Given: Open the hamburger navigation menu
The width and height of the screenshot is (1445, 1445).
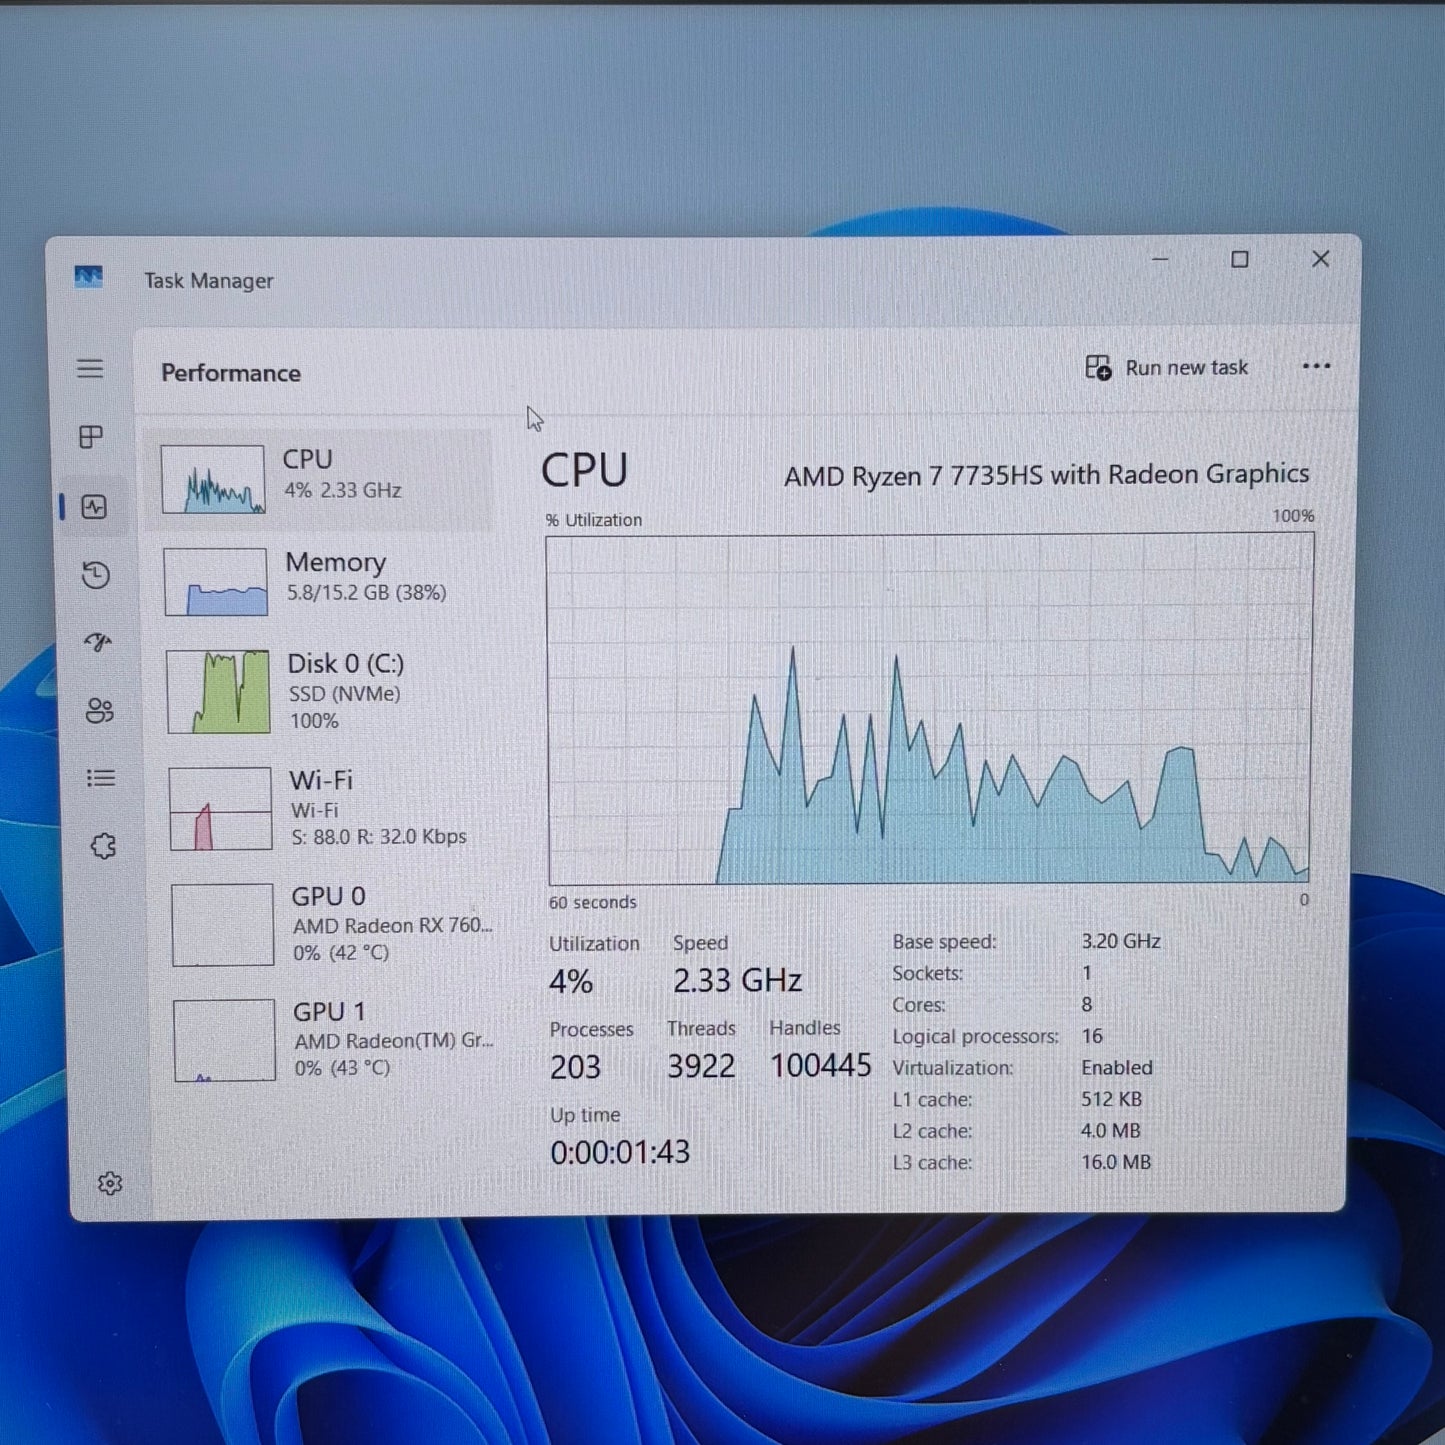Looking at the screenshot, I should [90, 368].
